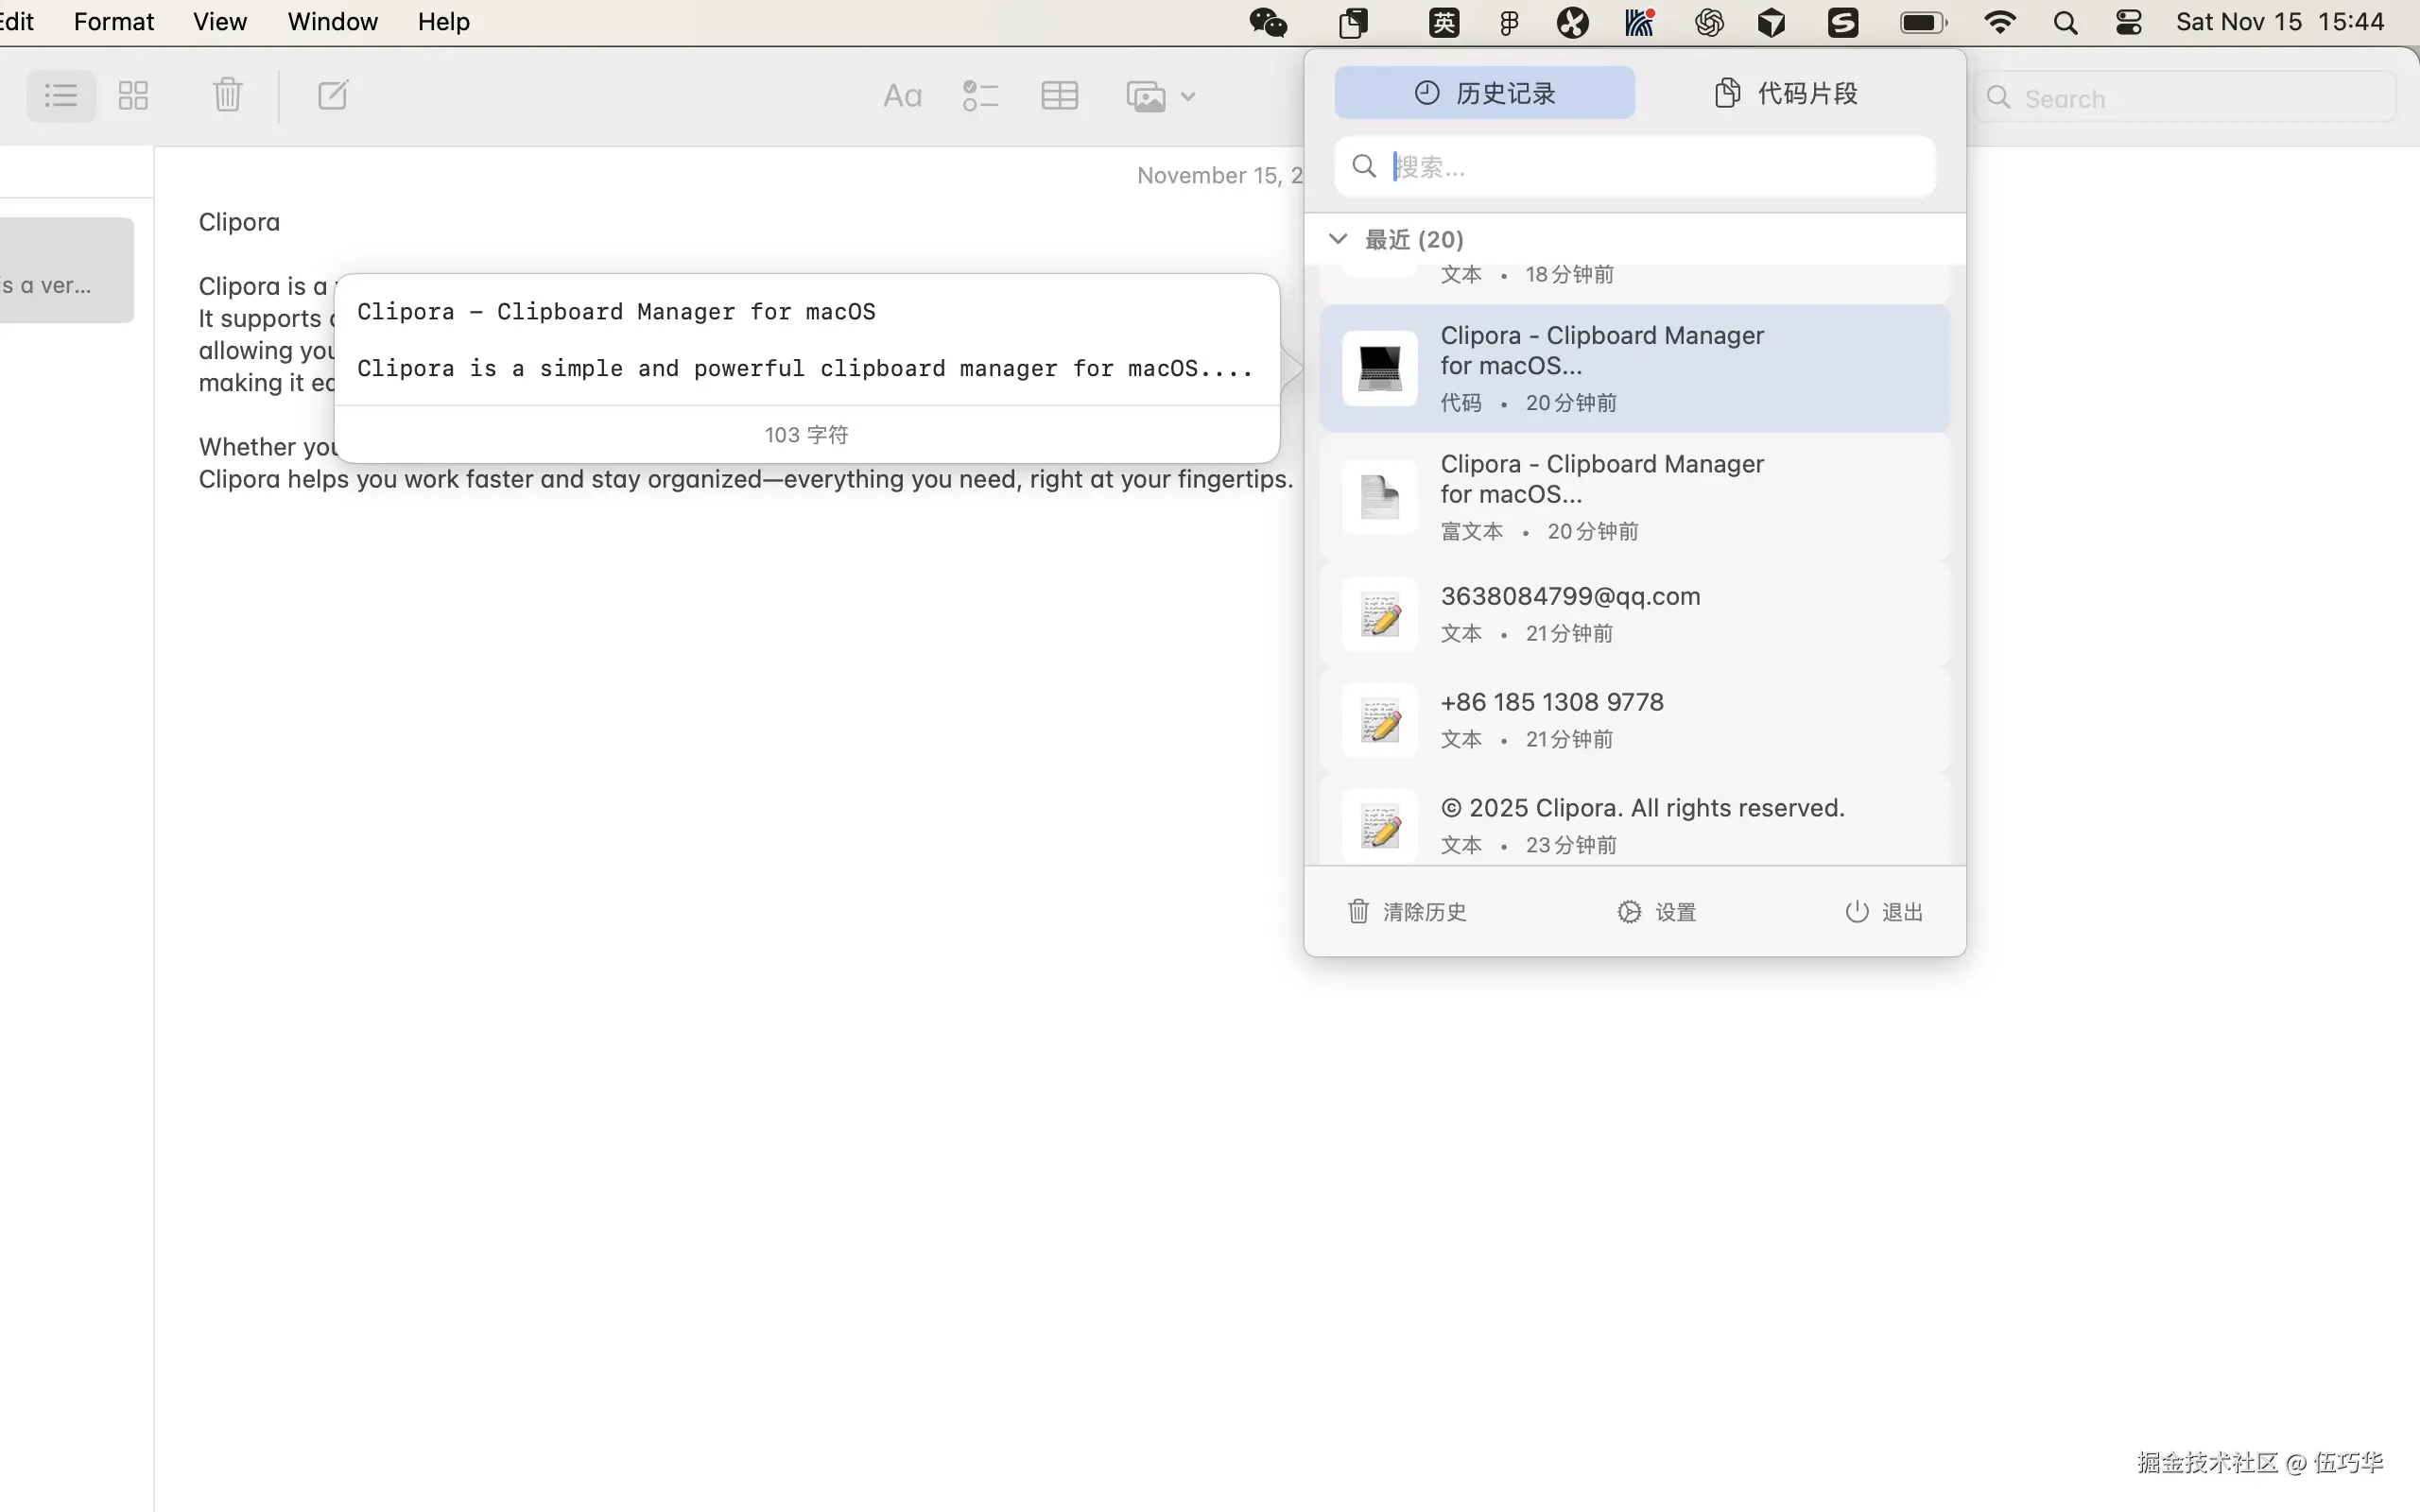2420x1512 pixels.
Task: Switch Notes to list view
Action: click(x=61, y=96)
